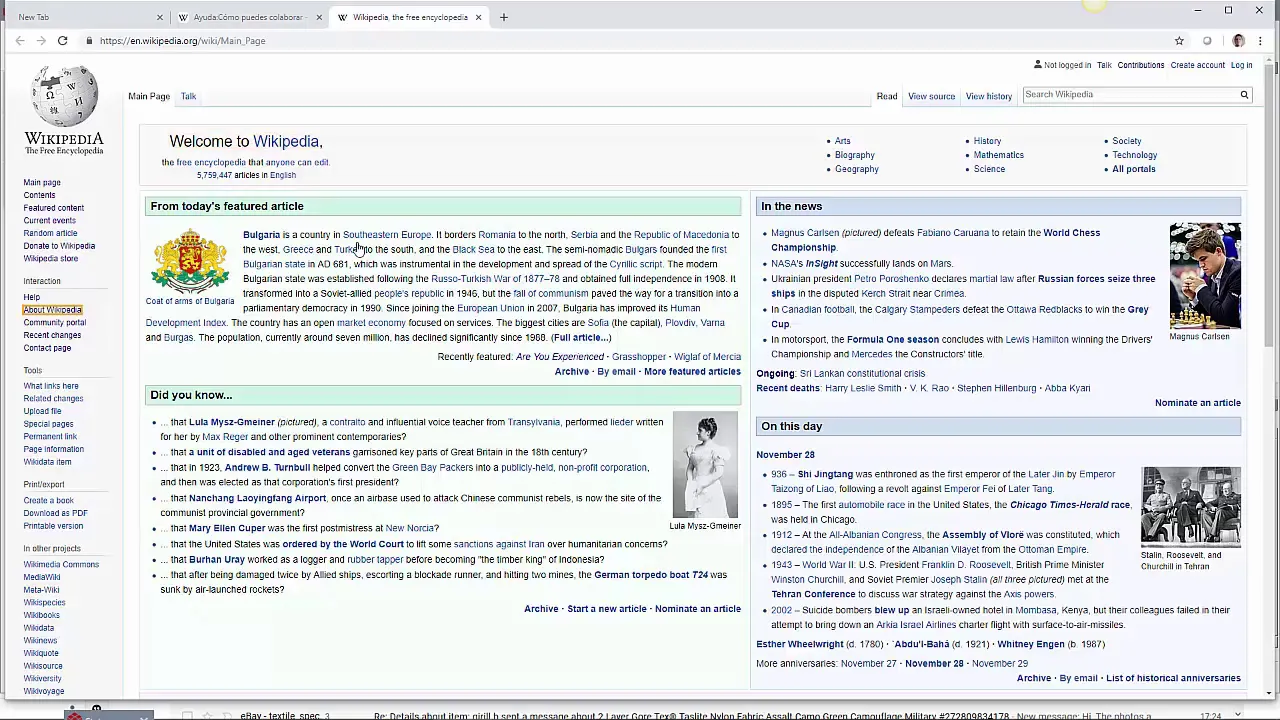Open the Fabiano Caruana news link

953,233
